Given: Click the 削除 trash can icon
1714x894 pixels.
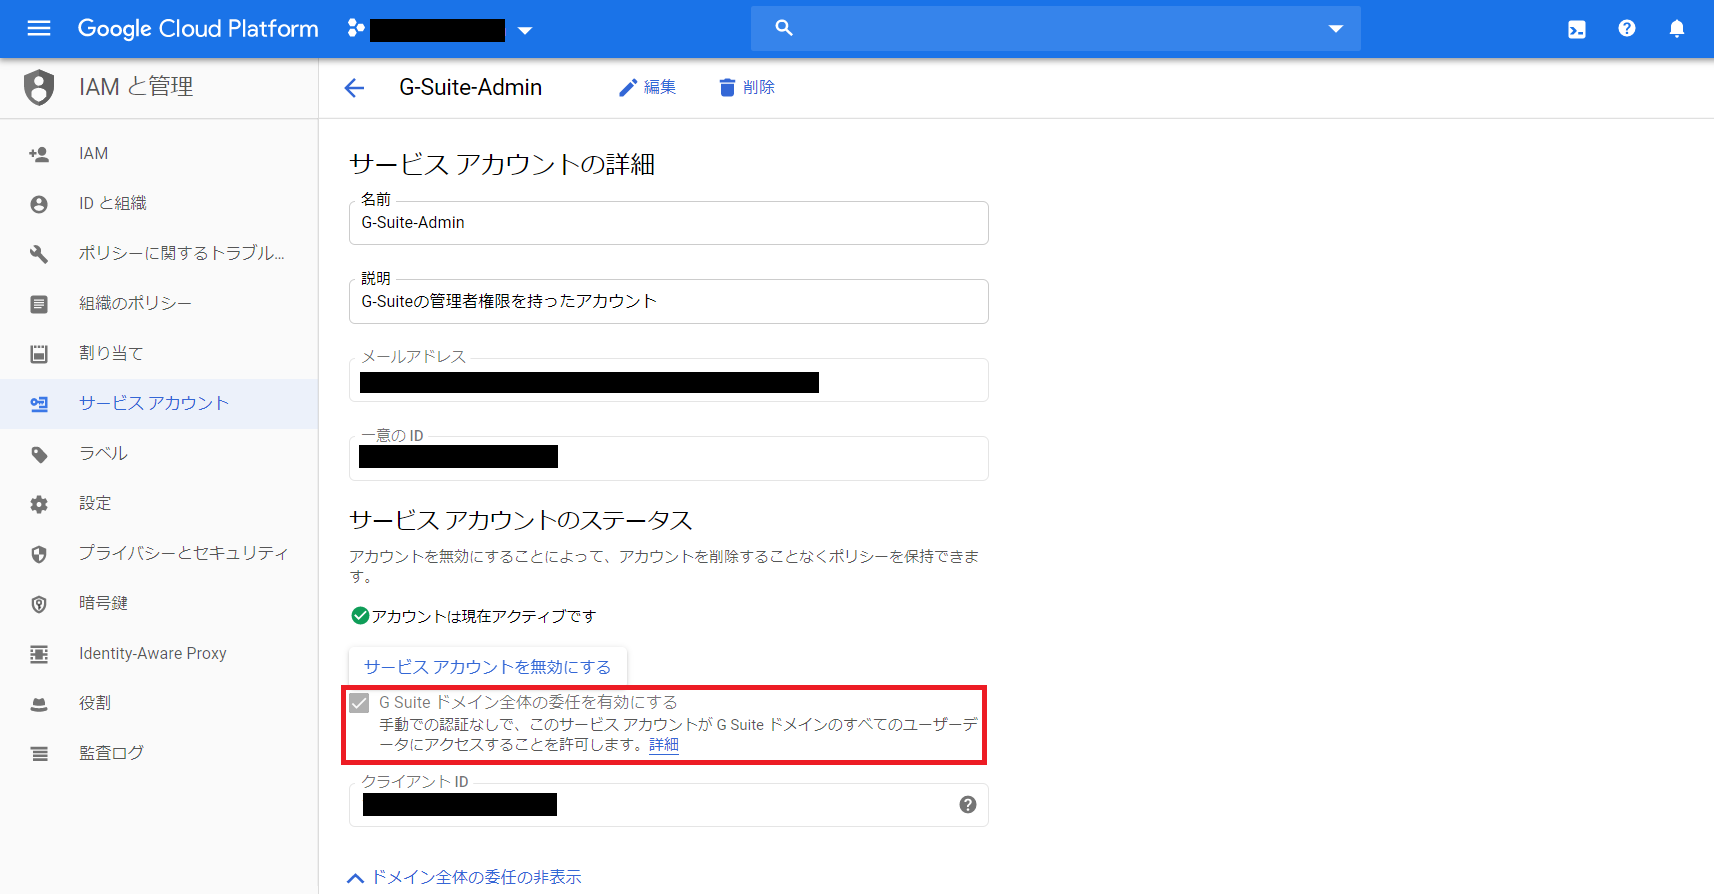Looking at the screenshot, I should click(x=727, y=88).
